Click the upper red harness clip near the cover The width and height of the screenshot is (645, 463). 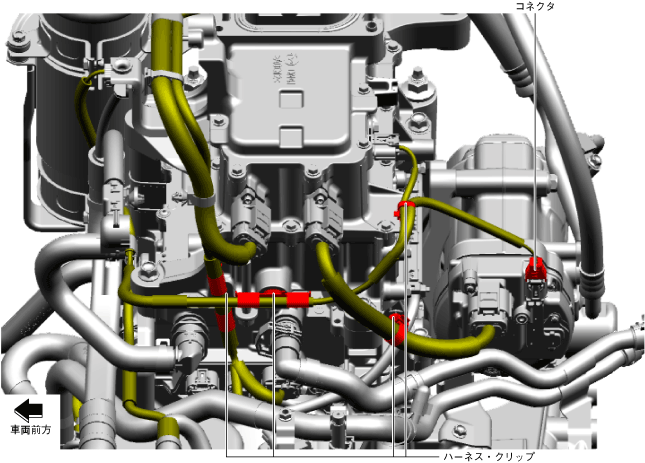point(404,208)
